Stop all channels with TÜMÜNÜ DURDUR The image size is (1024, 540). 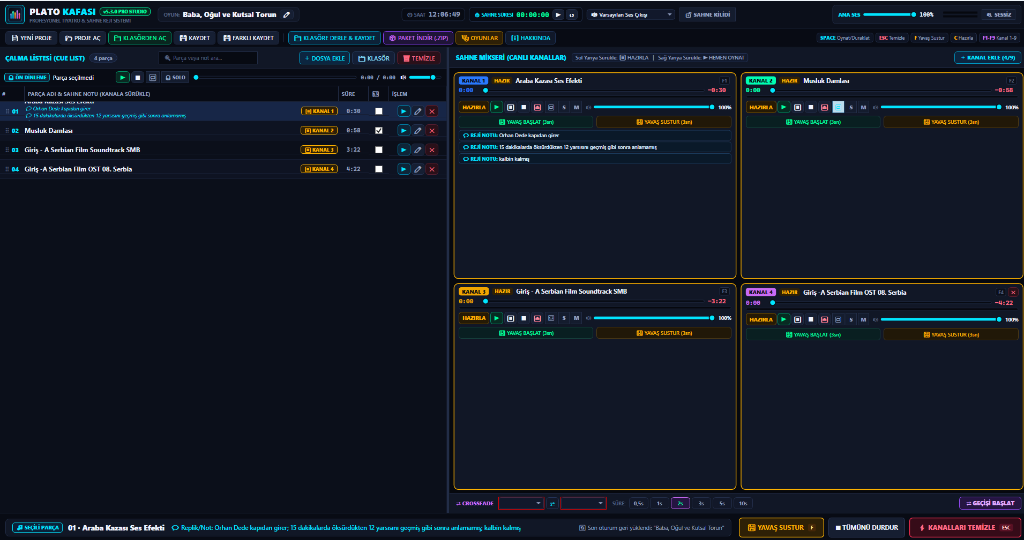tap(866, 528)
